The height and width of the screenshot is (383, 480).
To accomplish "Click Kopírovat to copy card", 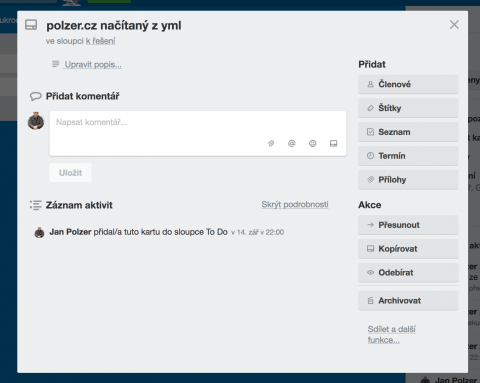I will pos(408,249).
